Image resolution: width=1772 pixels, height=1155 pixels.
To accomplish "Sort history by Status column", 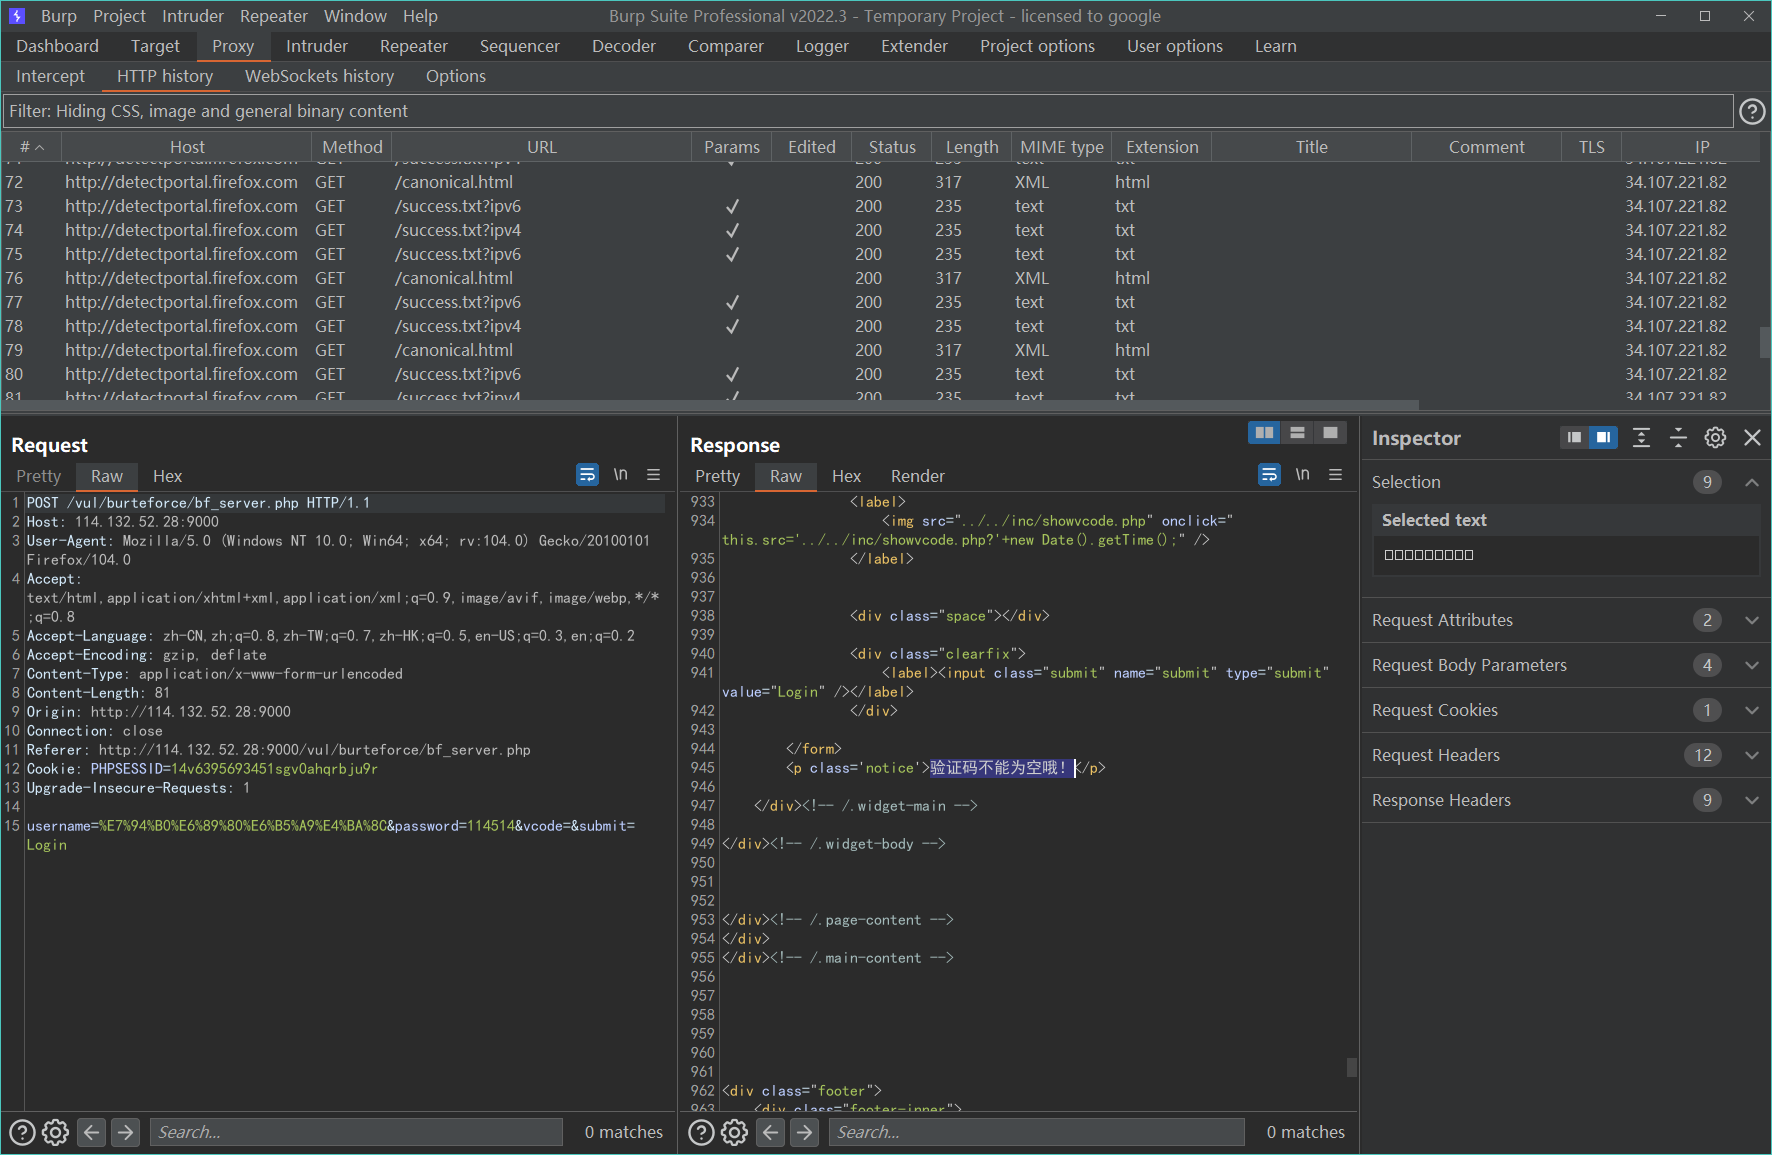I will (x=892, y=147).
